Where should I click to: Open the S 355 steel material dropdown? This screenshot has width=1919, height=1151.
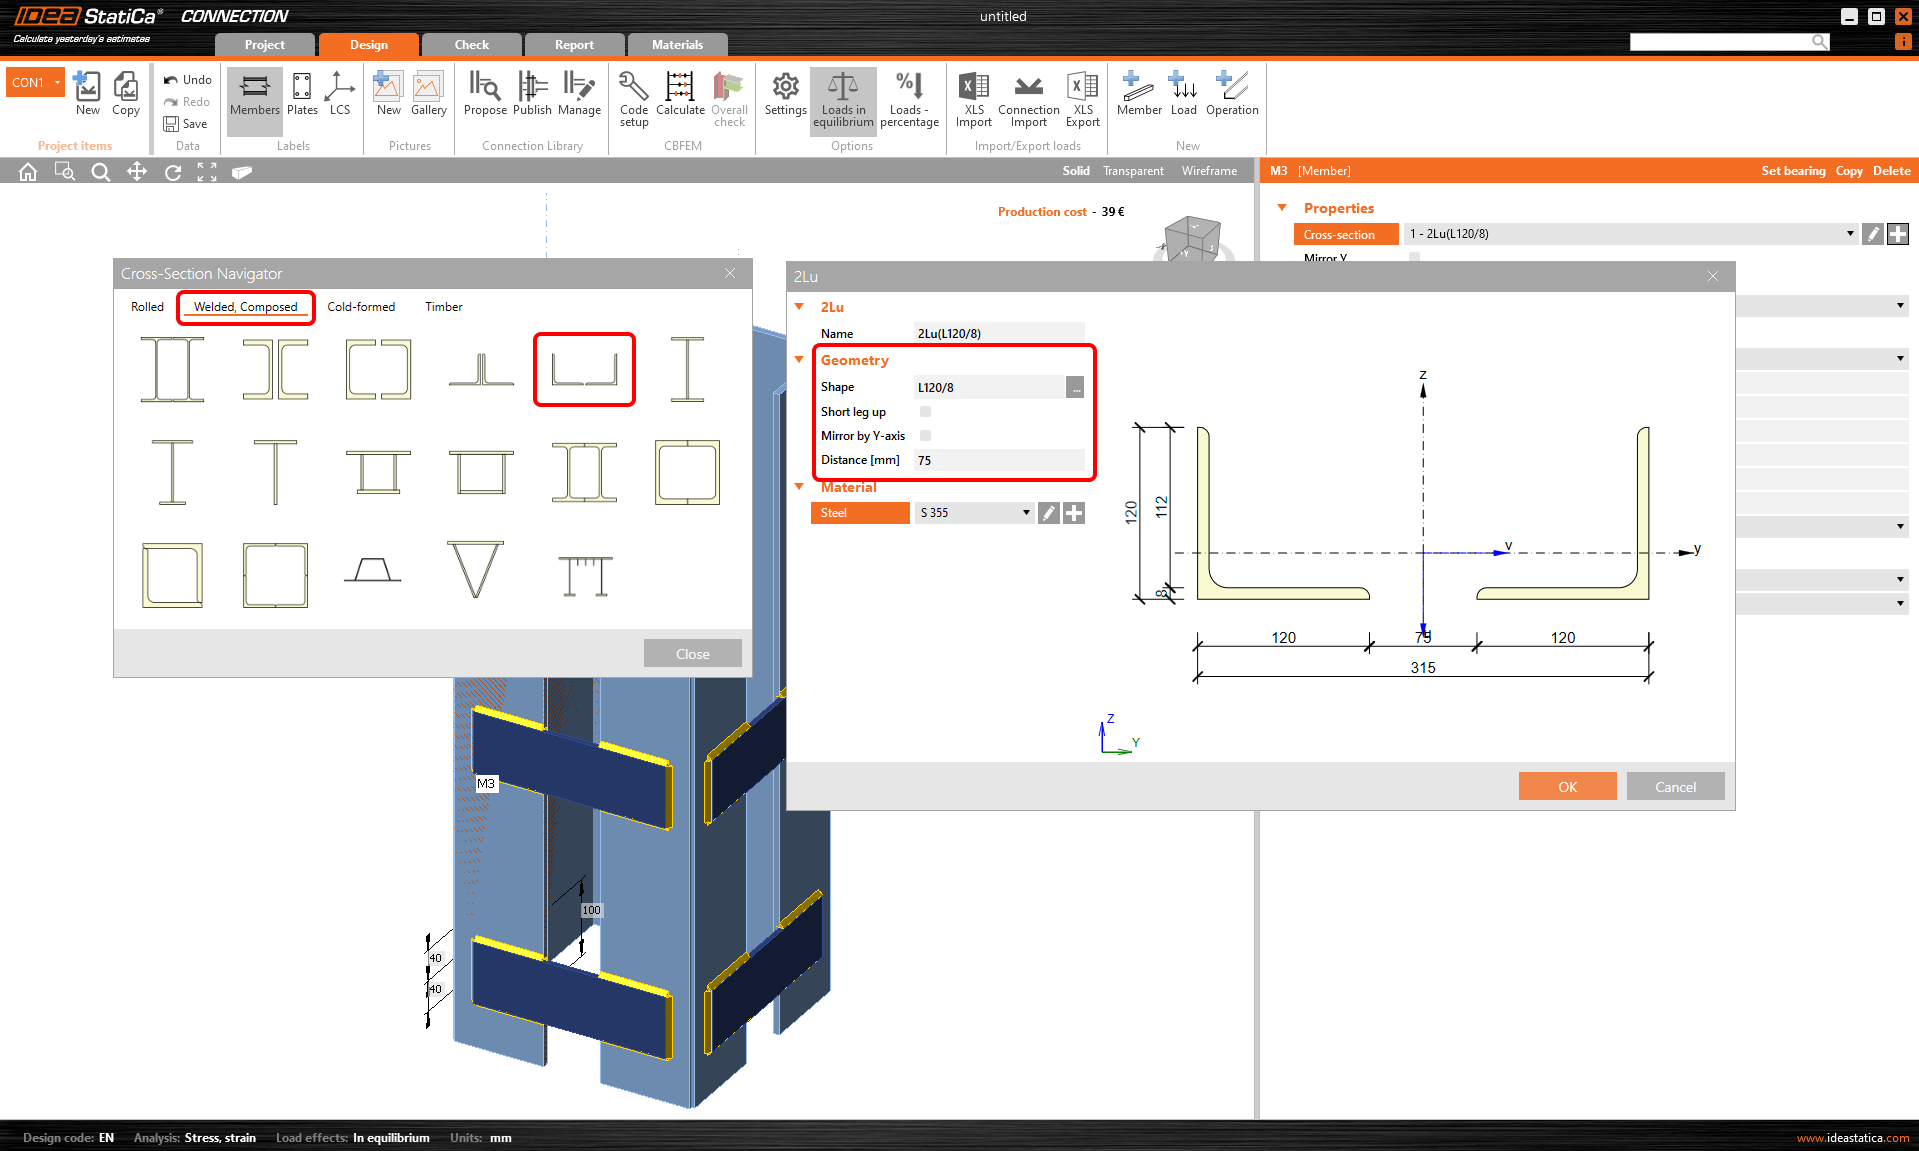973,513
